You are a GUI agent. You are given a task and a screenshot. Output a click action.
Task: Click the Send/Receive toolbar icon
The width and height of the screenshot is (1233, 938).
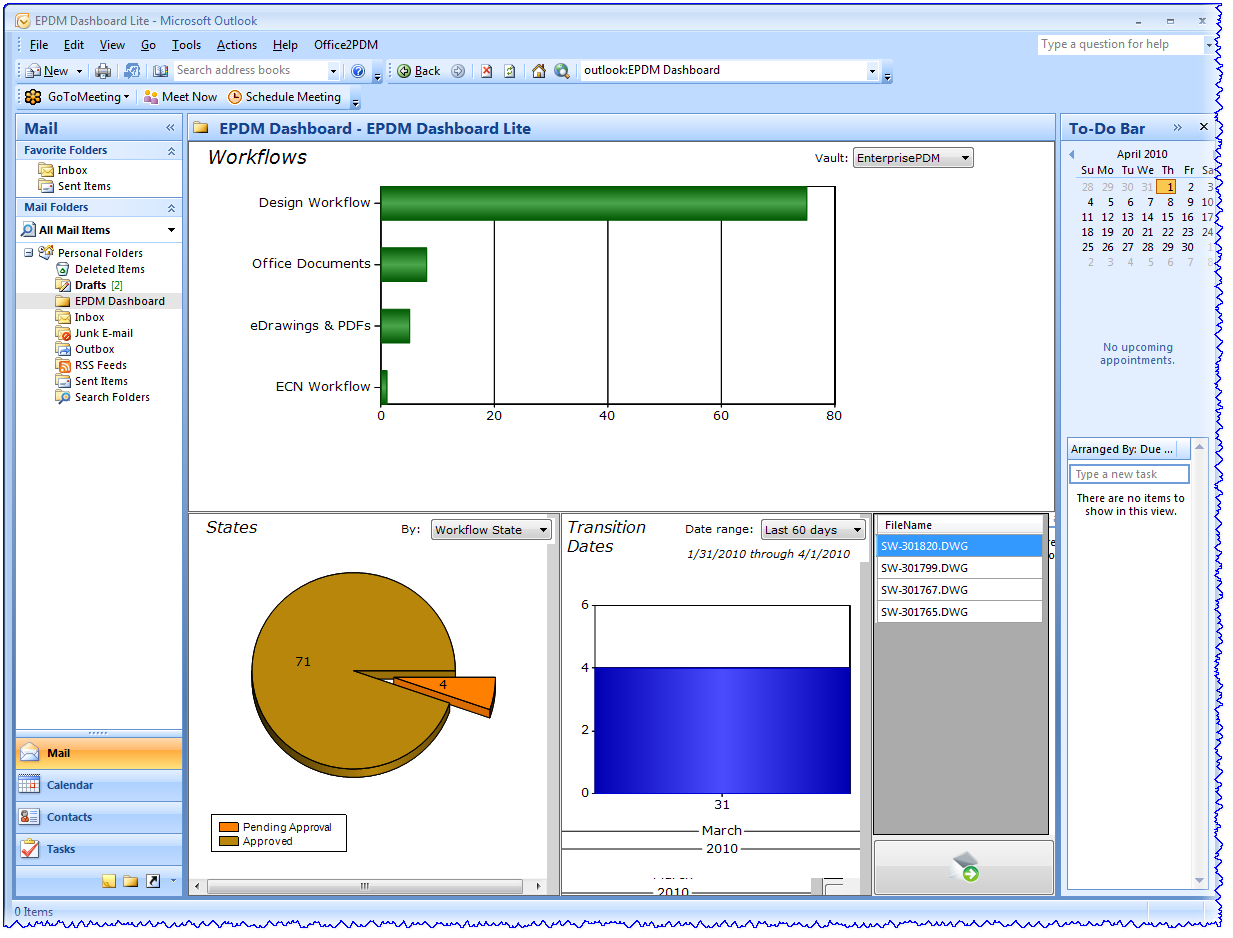tap(131, 71)
